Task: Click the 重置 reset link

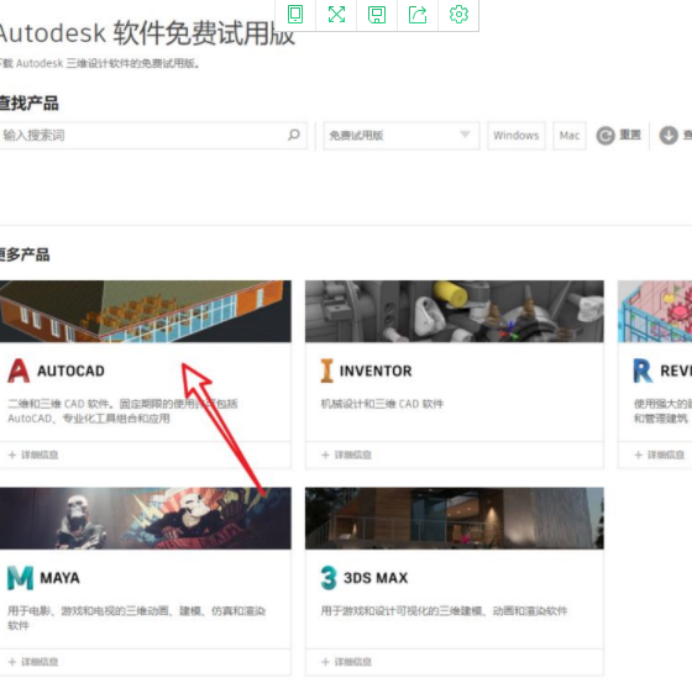Action: pos(630,135)
